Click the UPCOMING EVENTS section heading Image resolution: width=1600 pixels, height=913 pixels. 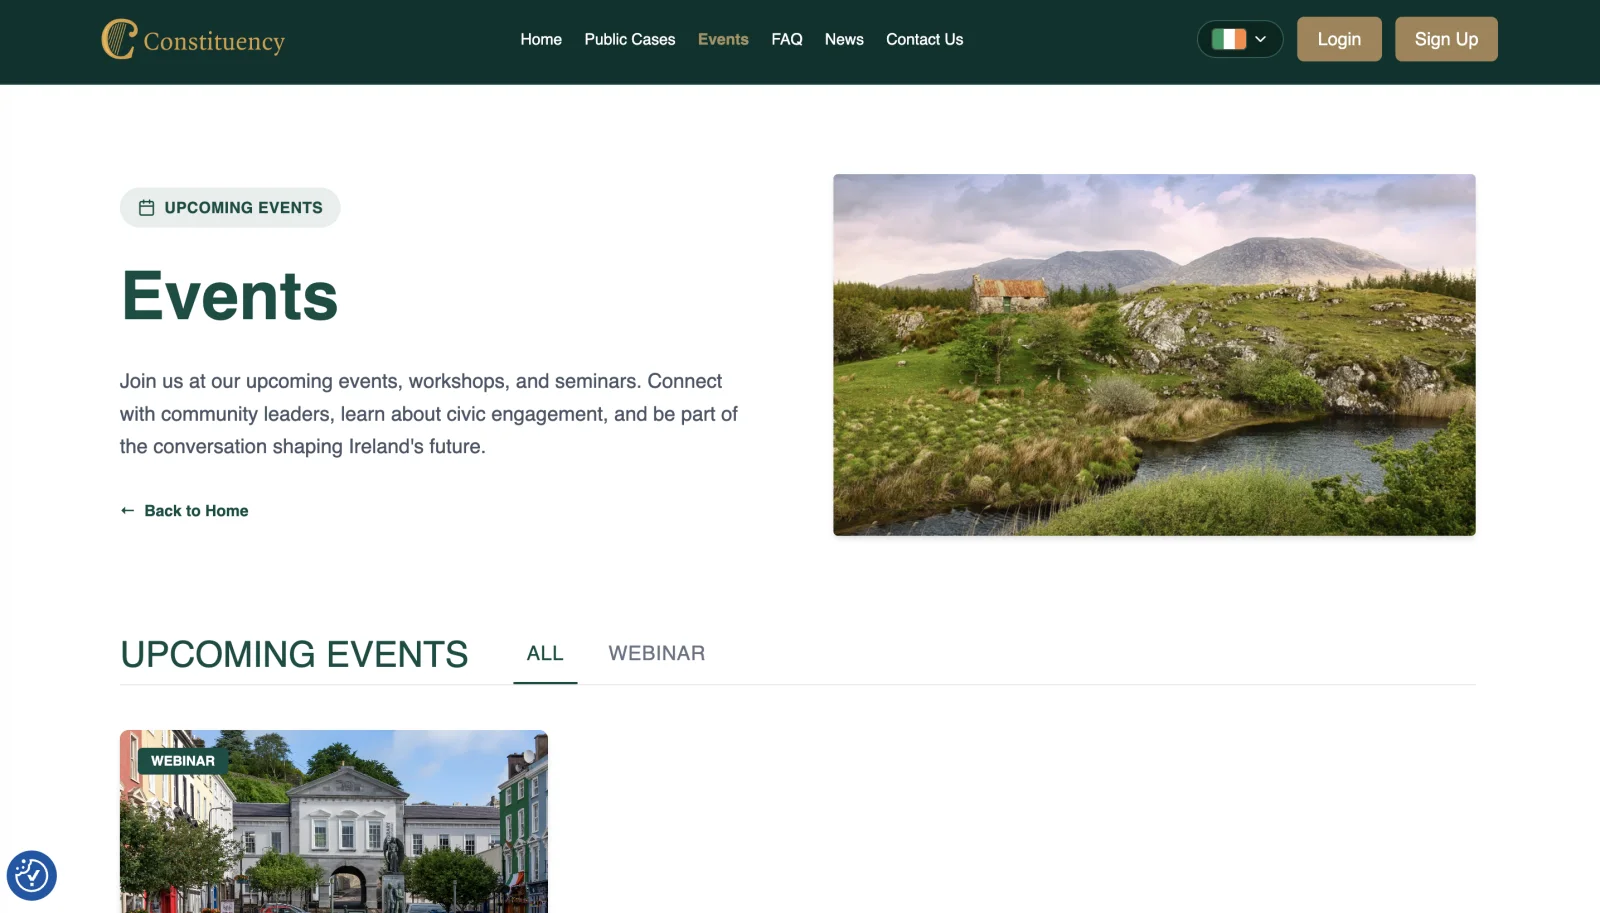(294, 655)
